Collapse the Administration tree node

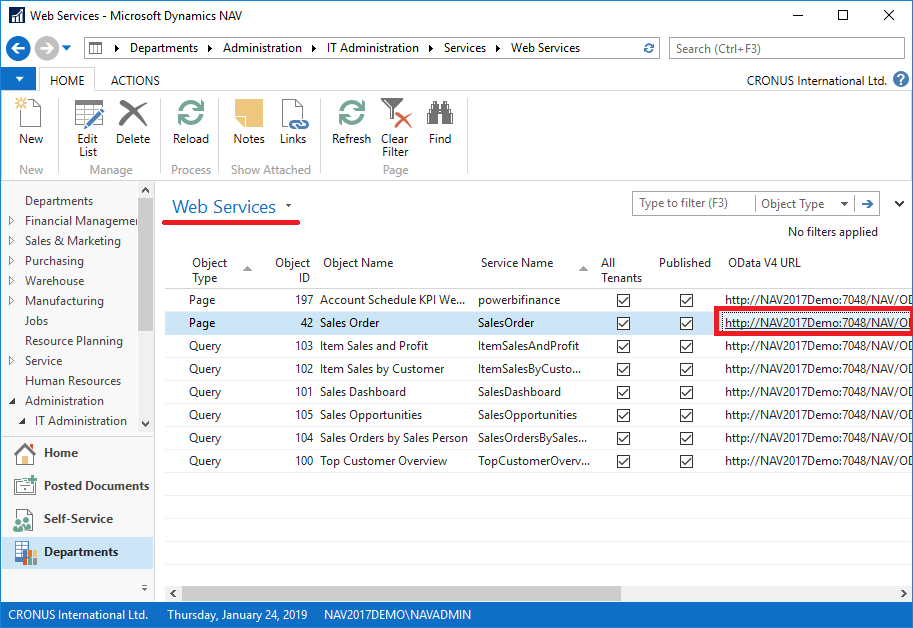(12, 401)
